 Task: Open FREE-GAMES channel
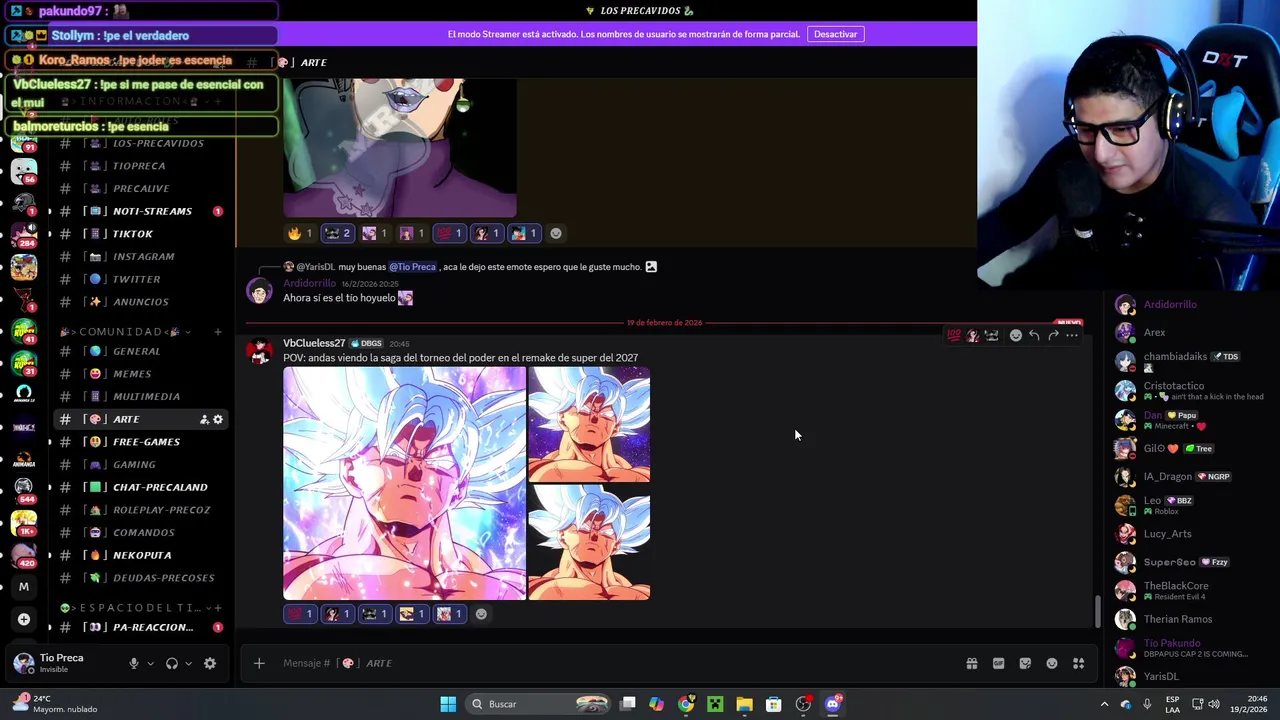142,442
